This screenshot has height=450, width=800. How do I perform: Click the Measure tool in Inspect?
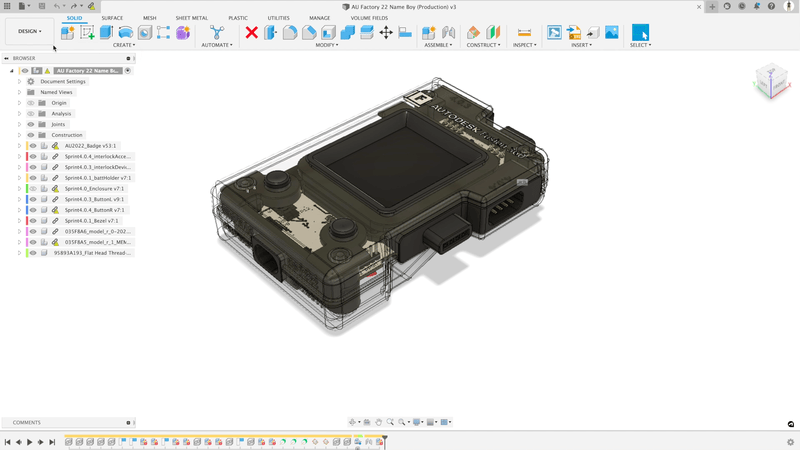click(x=524, y=33)
